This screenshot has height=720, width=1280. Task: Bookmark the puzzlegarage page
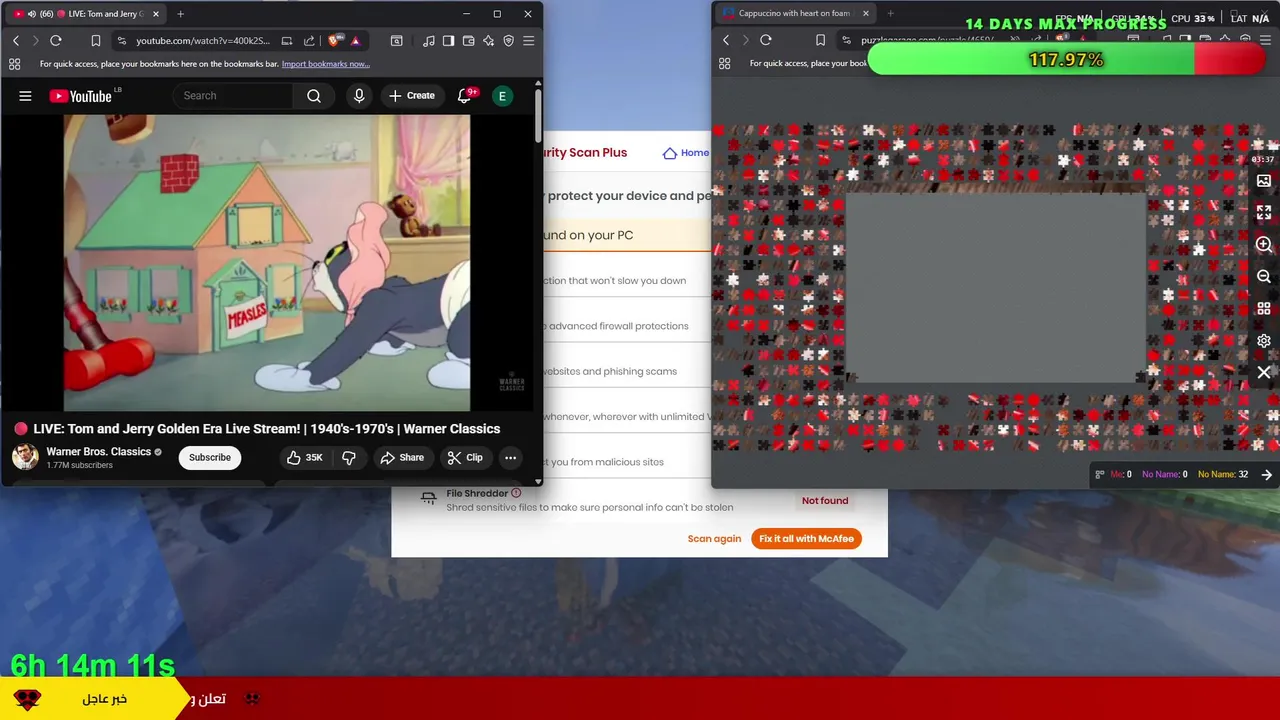click(x=820, y=40)
